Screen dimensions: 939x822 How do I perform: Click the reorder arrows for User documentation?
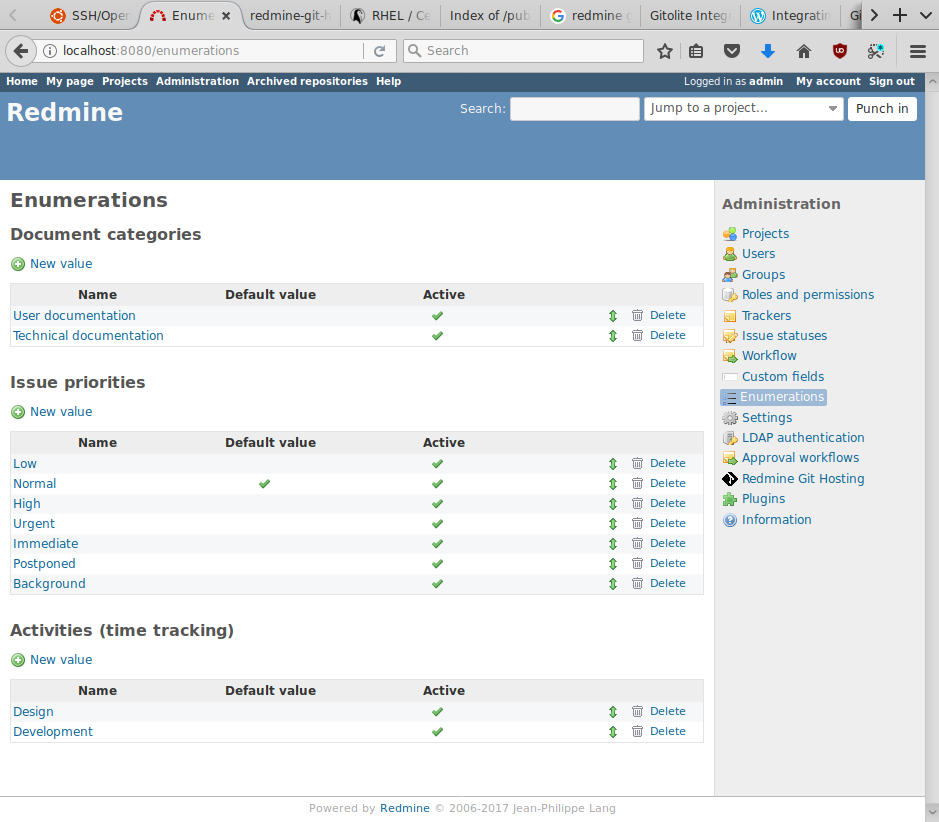click(613, 316)
